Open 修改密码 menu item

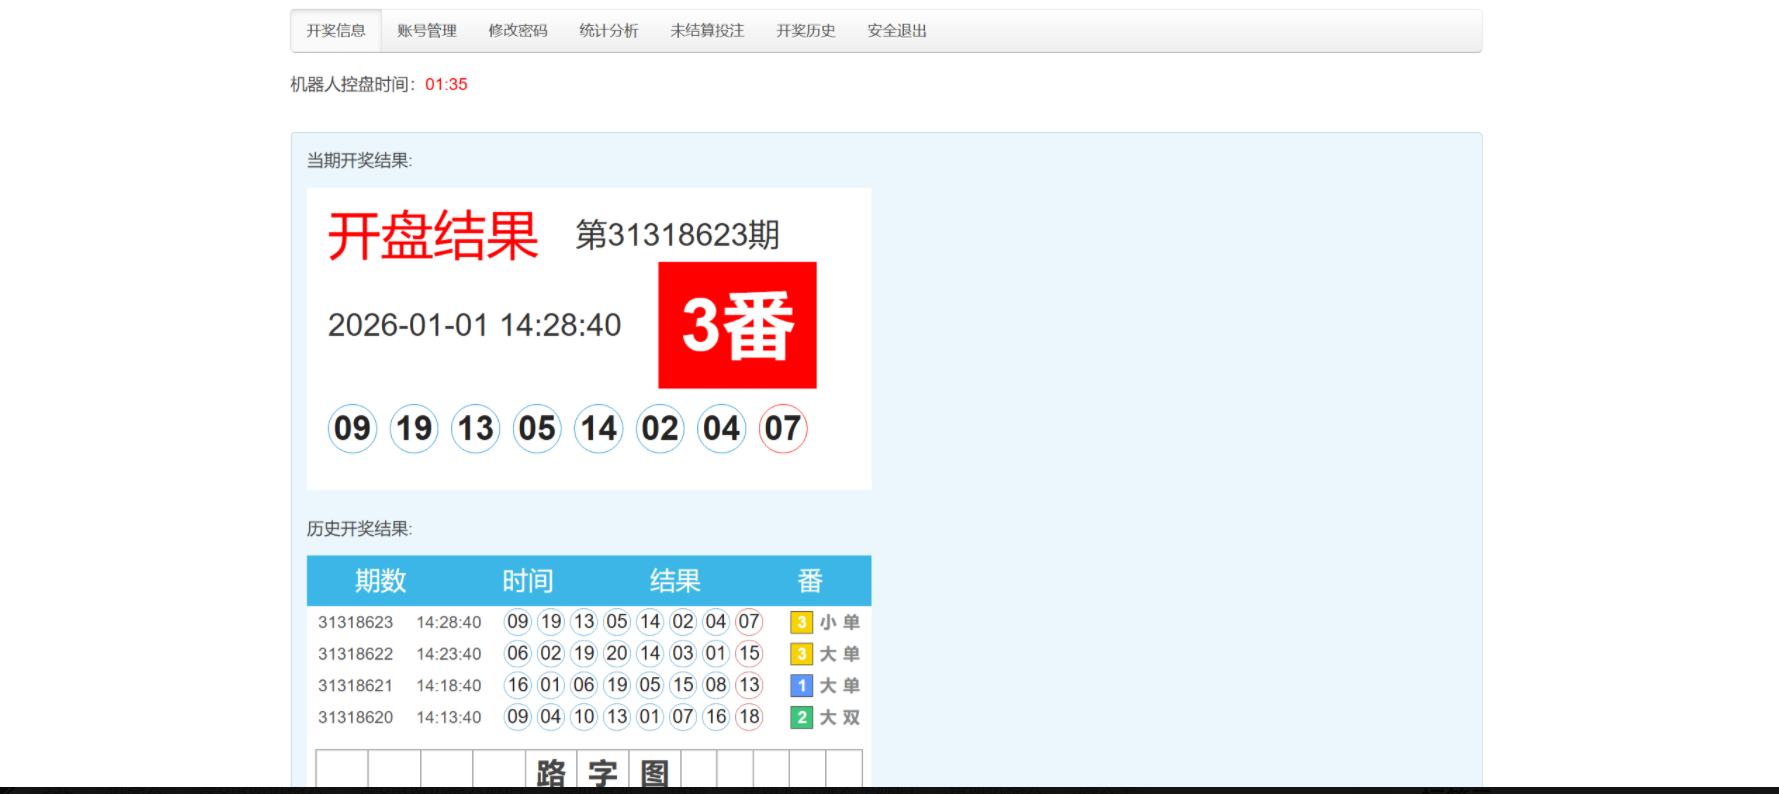tap(518, 31)
